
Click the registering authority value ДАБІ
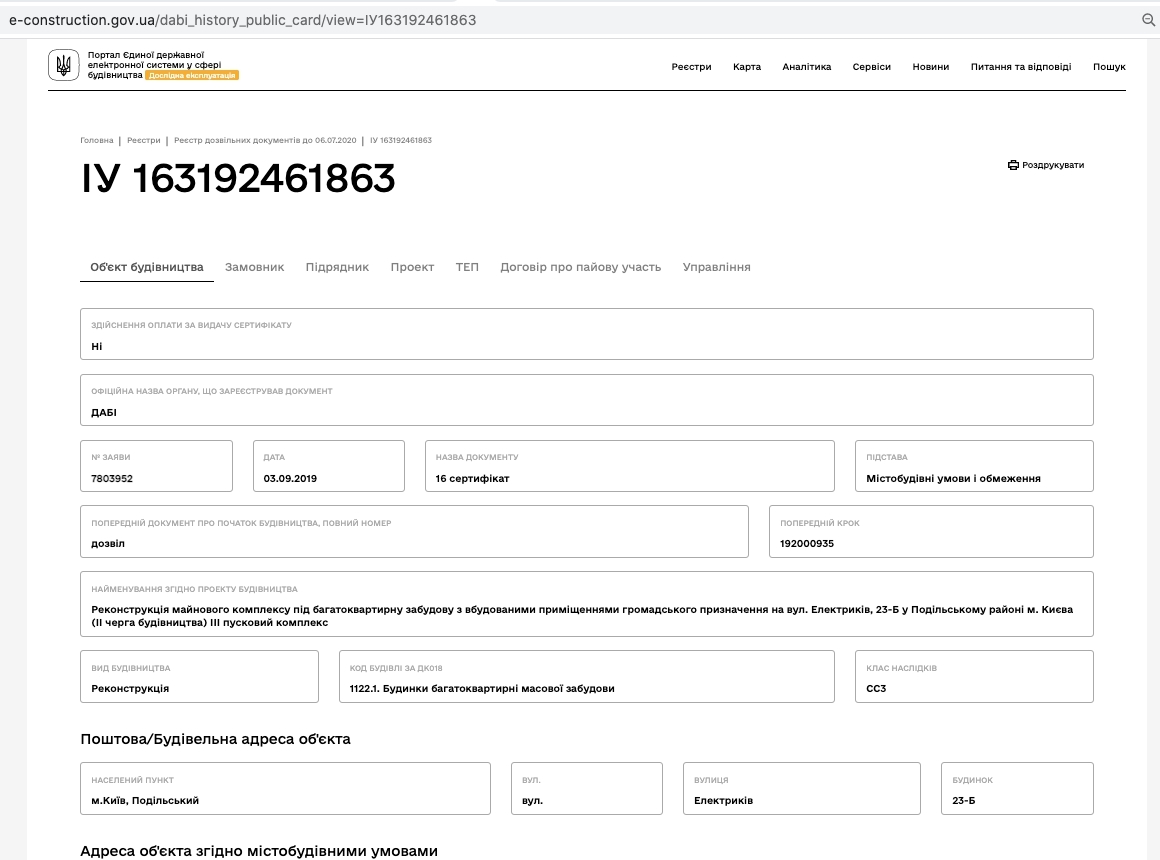point(104,412)
